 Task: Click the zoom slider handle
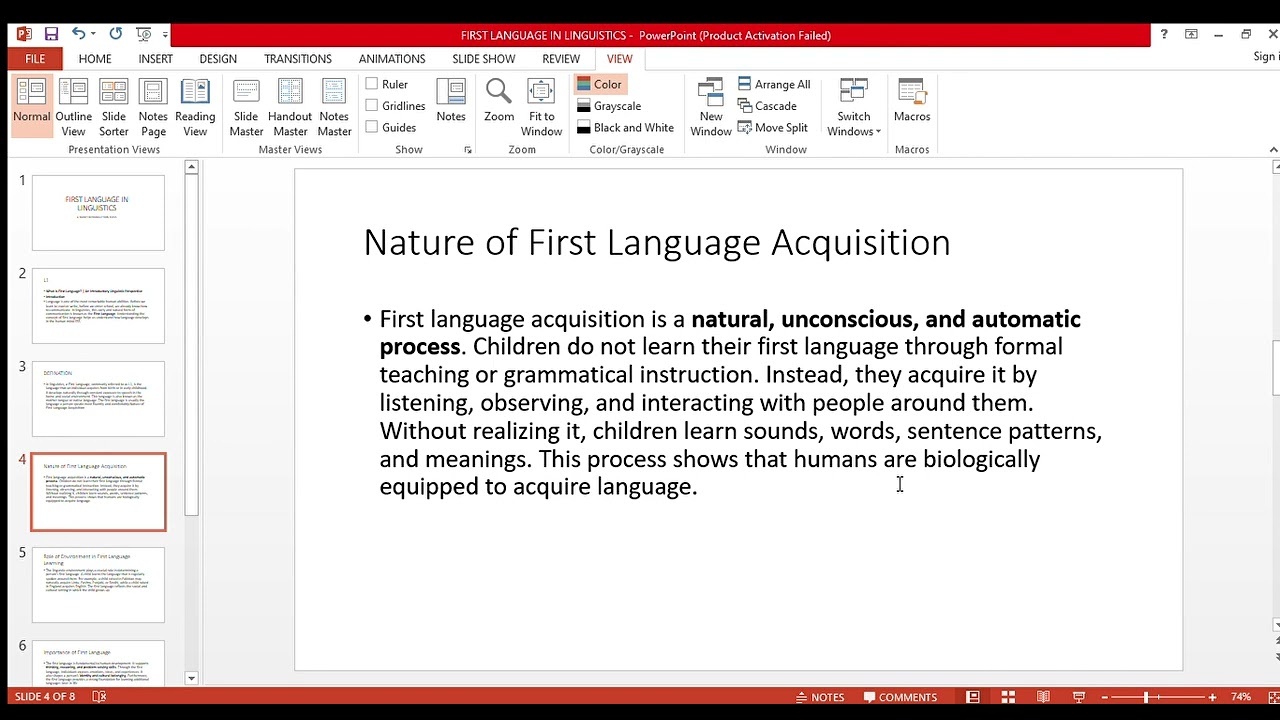point(1146,697)
